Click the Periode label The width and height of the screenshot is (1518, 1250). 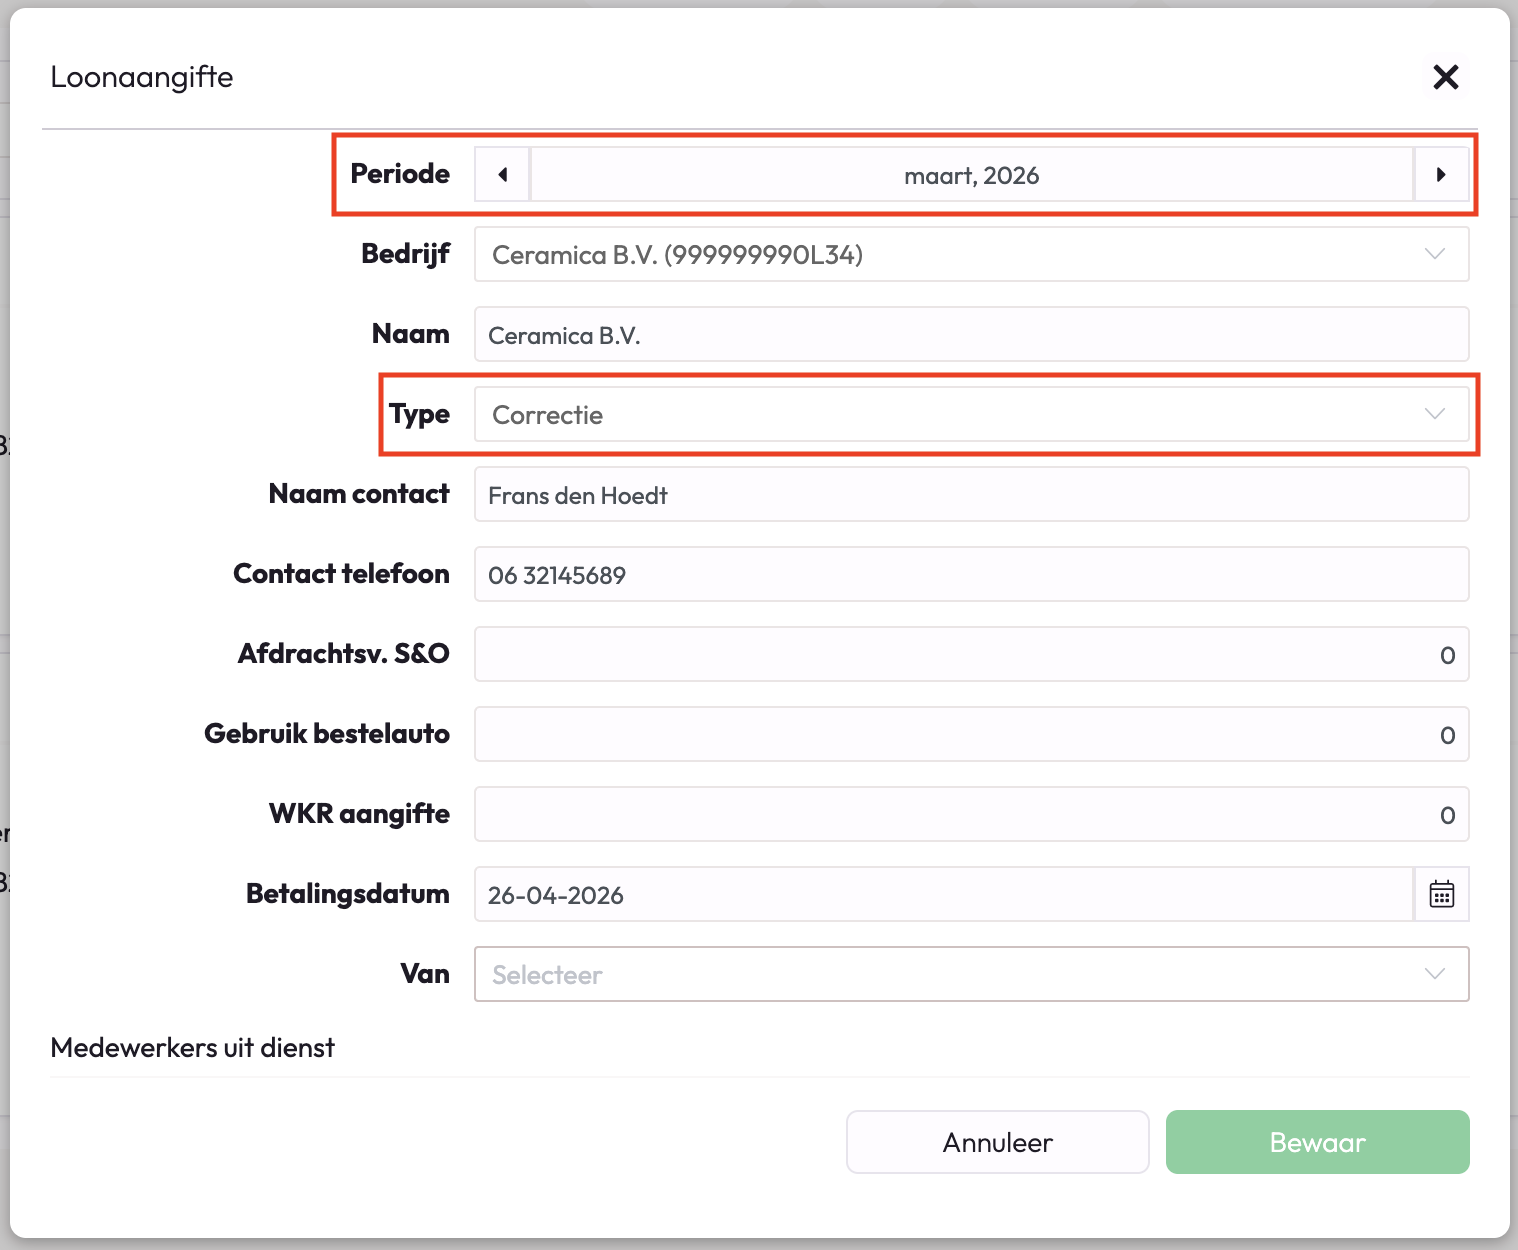(x=400, y=174)
